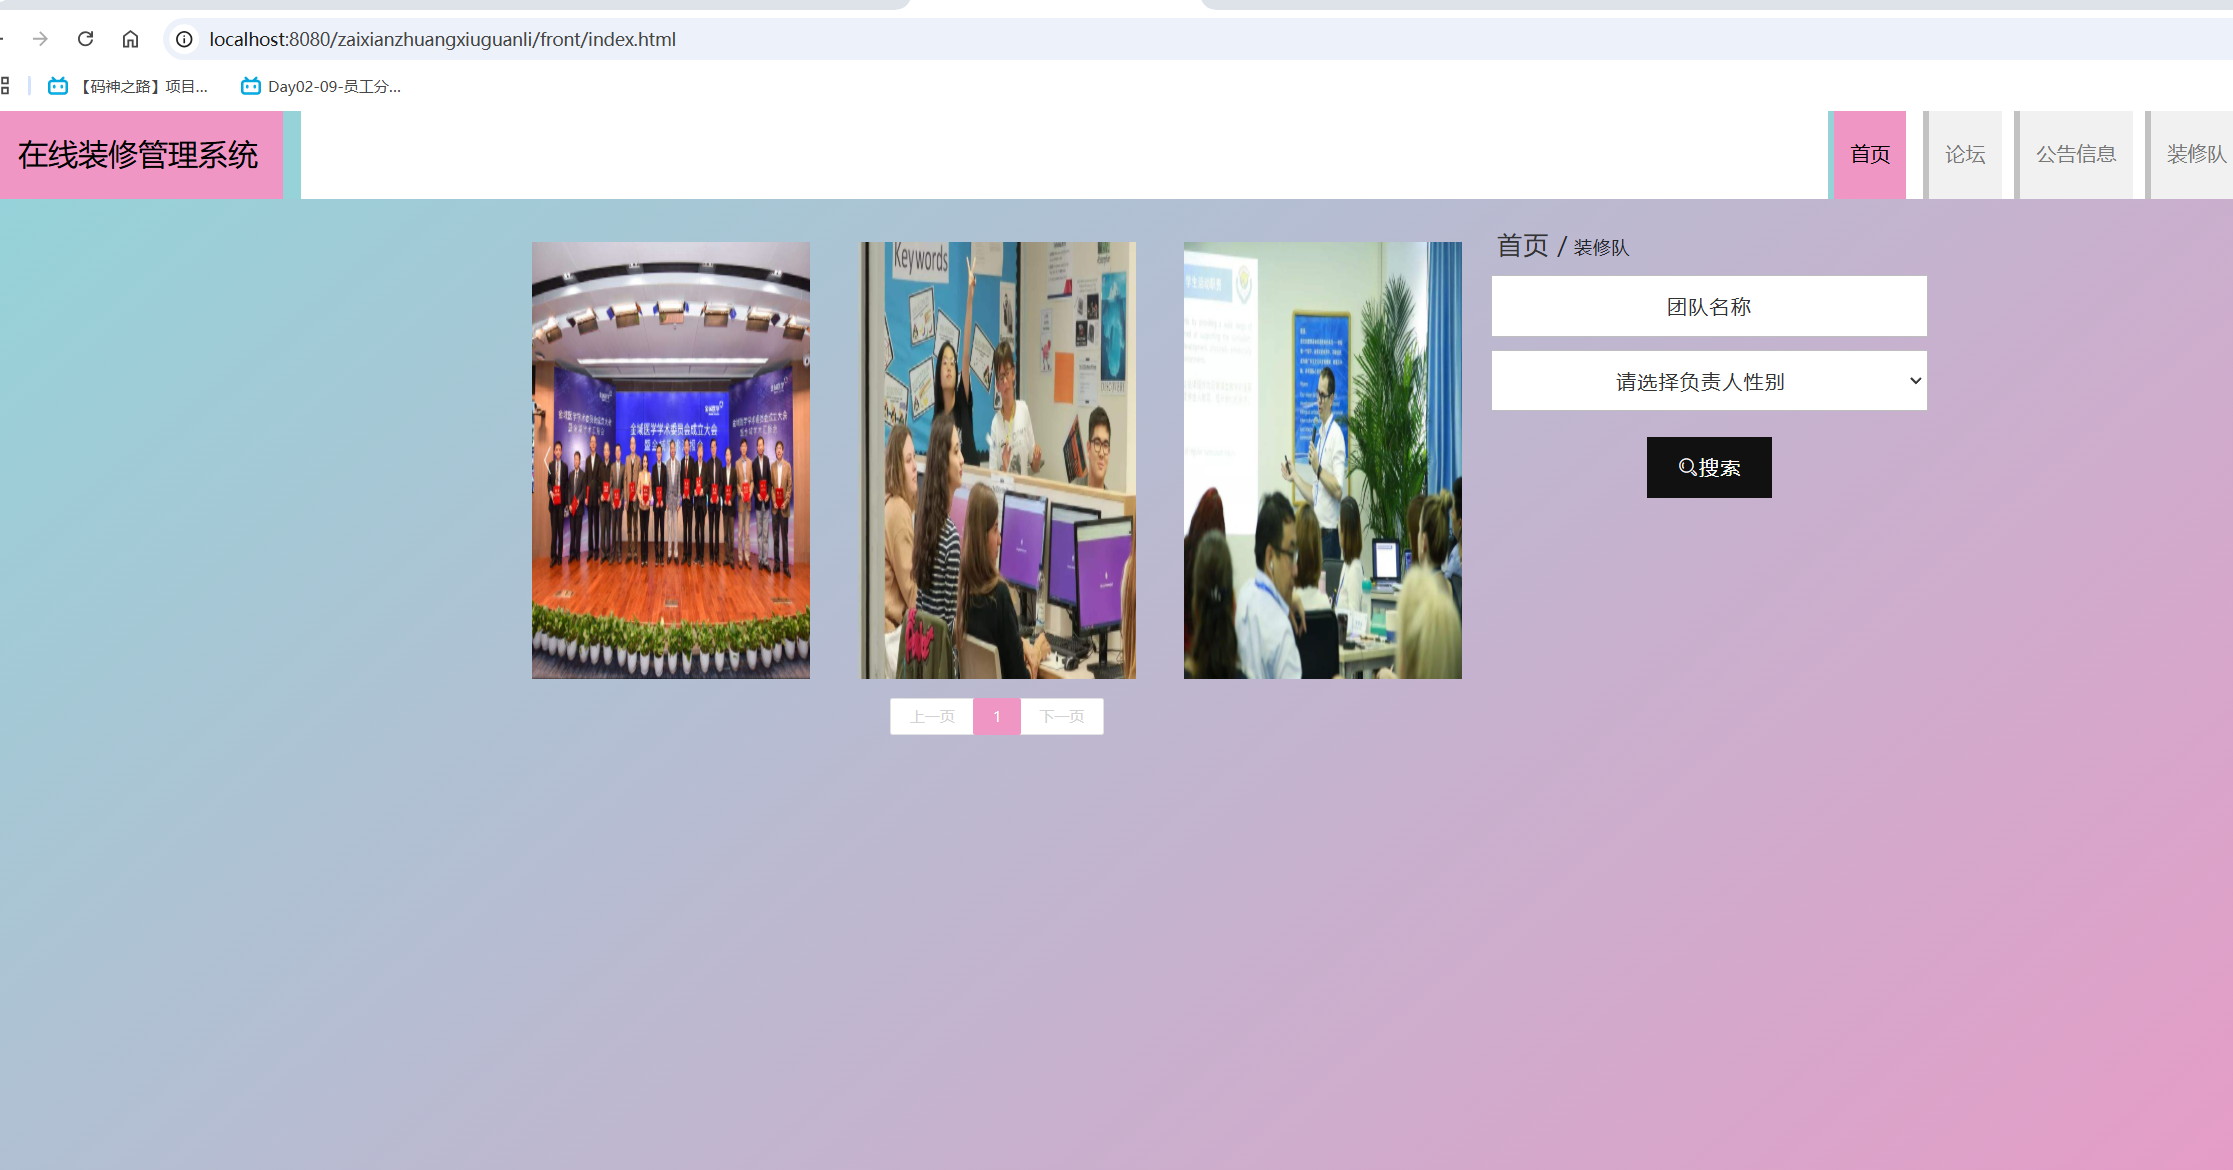
Task: Click the 搜索 button with magnifier icon
Action: 1709,467
